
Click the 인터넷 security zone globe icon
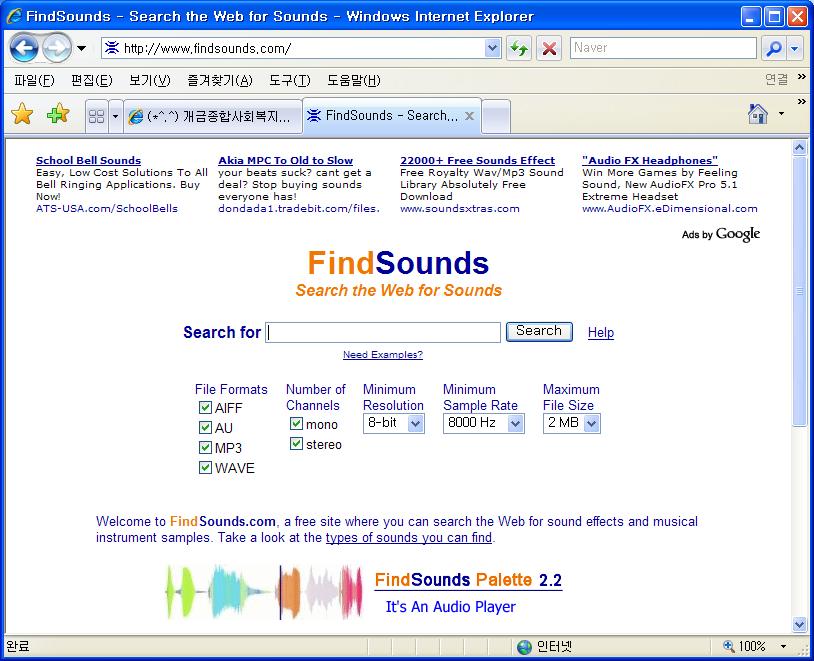(x=524, y=647)
